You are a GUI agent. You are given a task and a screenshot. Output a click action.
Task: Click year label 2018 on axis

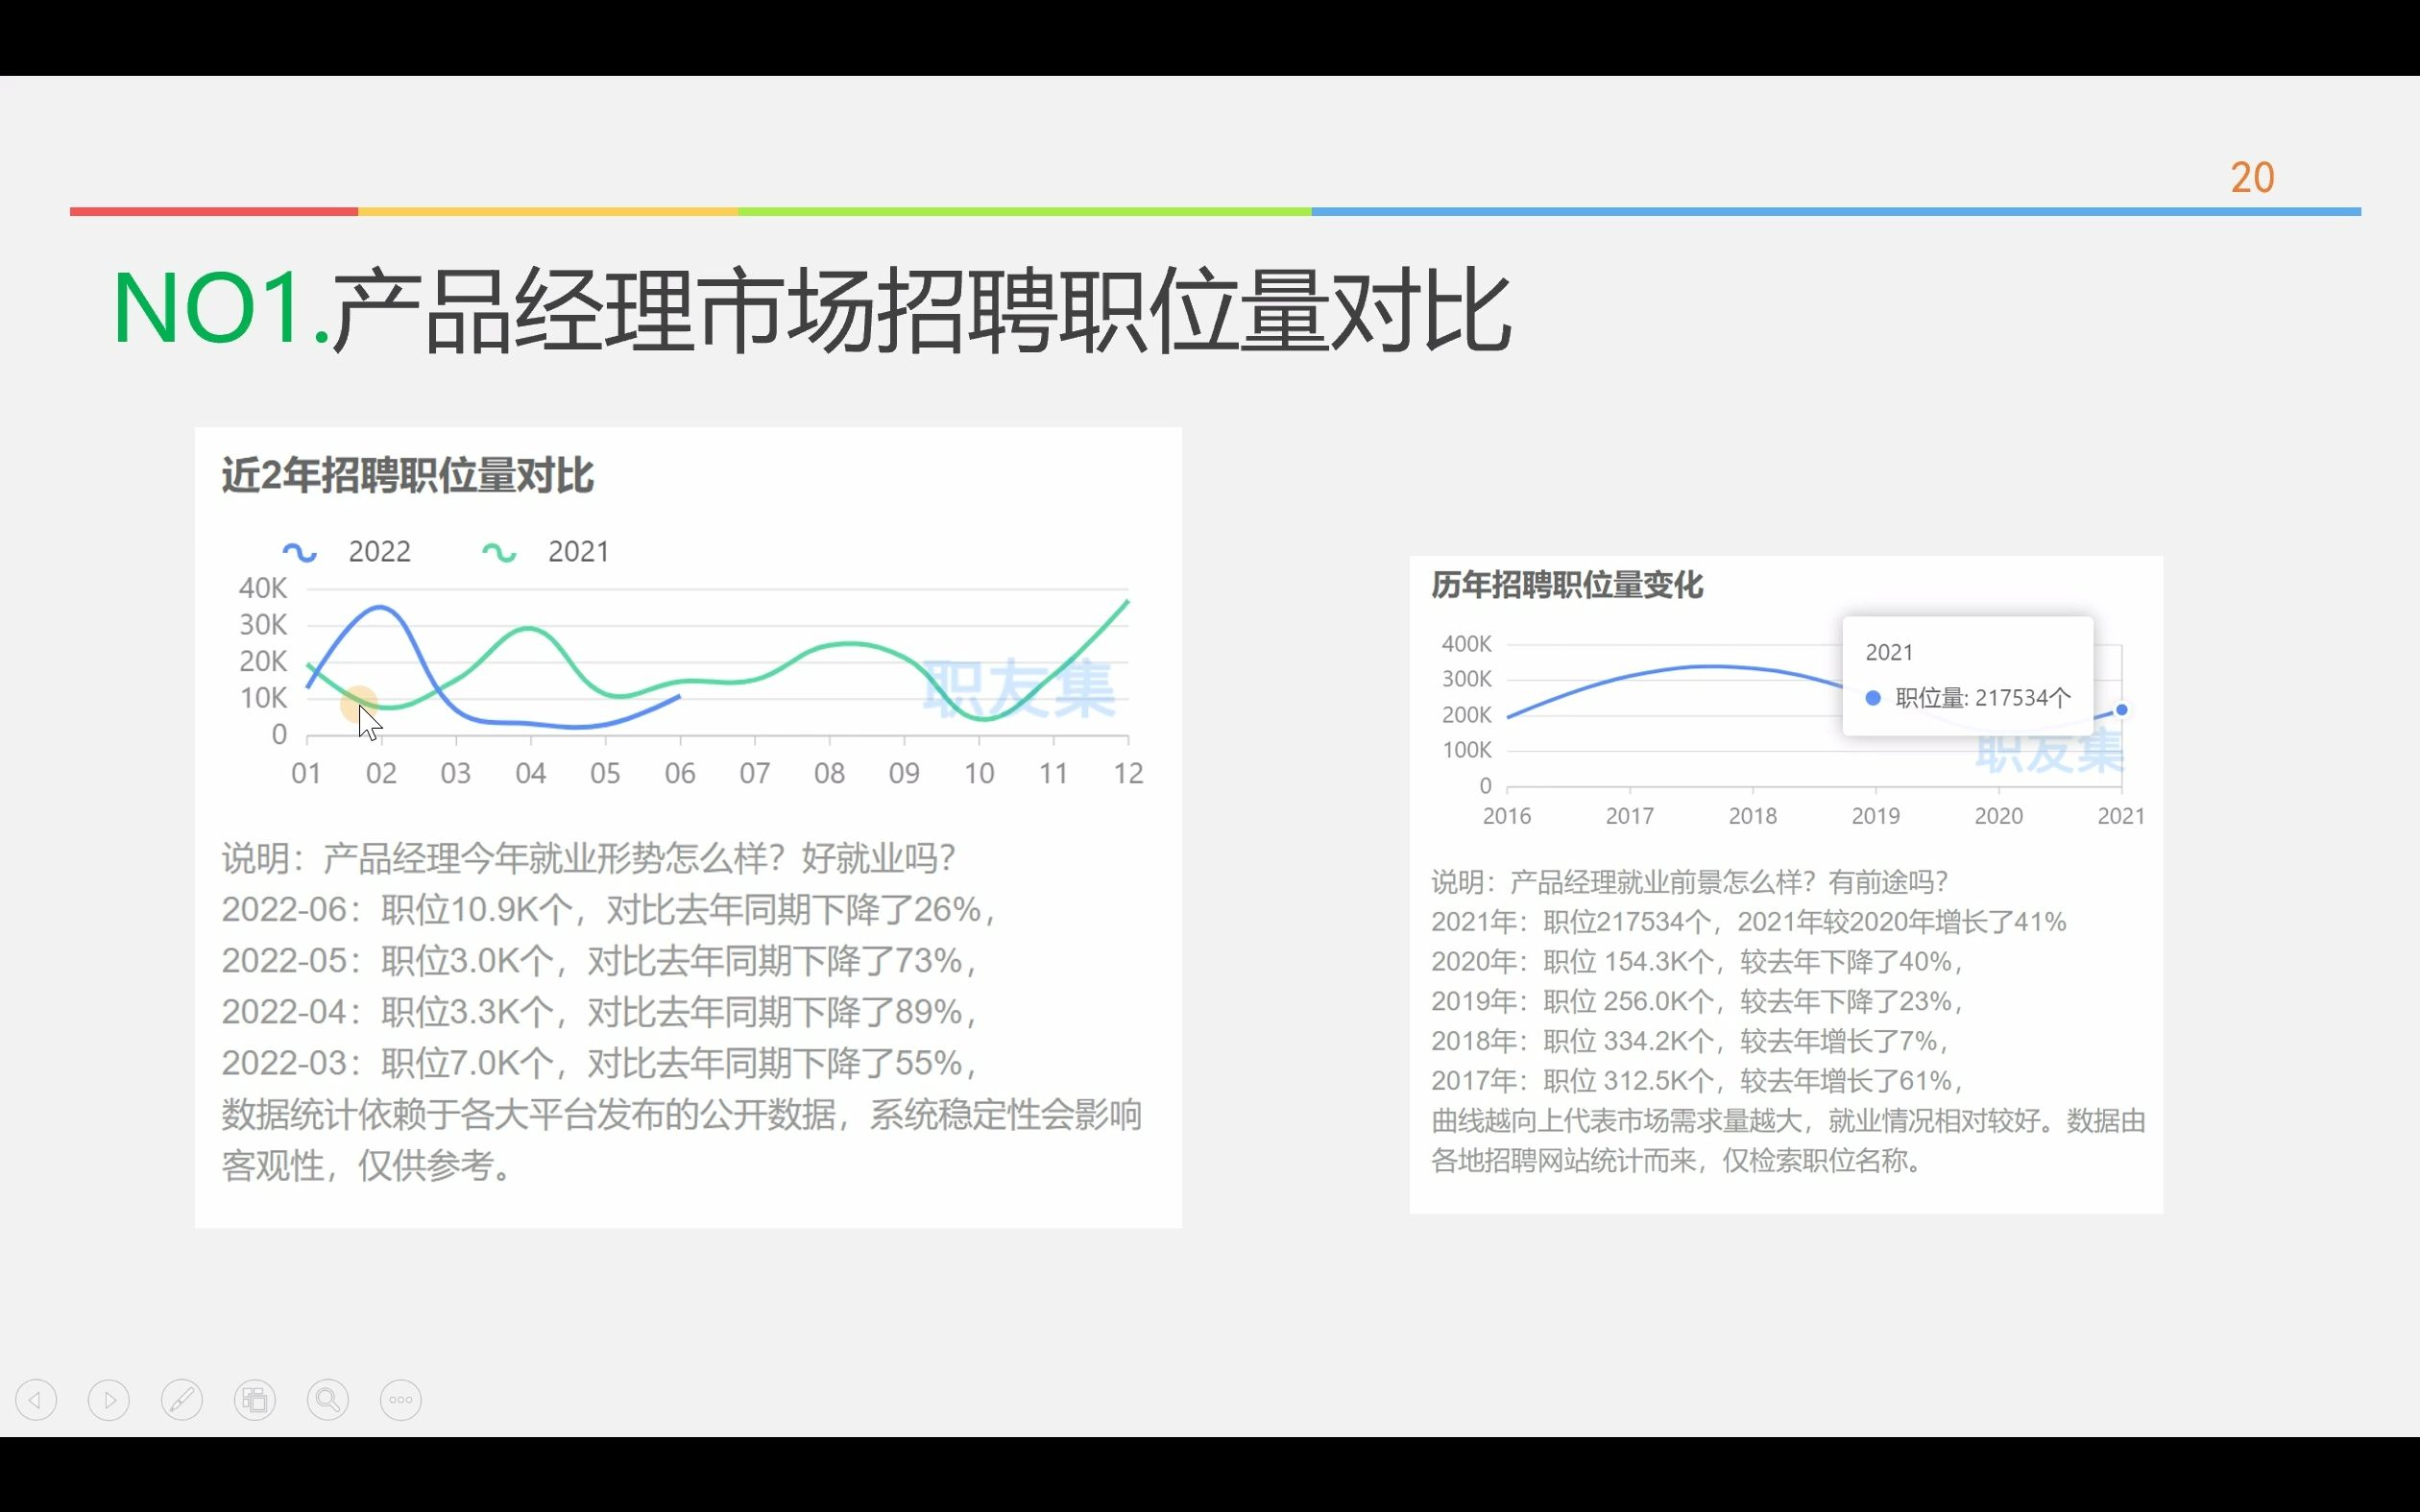point(1752,816)
